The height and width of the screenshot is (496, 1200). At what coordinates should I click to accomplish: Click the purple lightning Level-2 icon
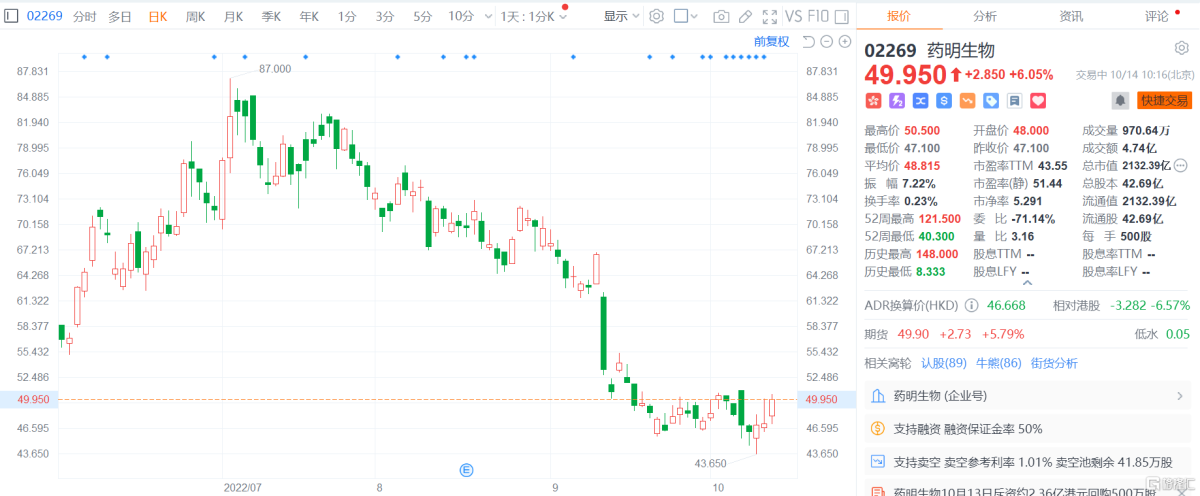[x=897, y=100]
